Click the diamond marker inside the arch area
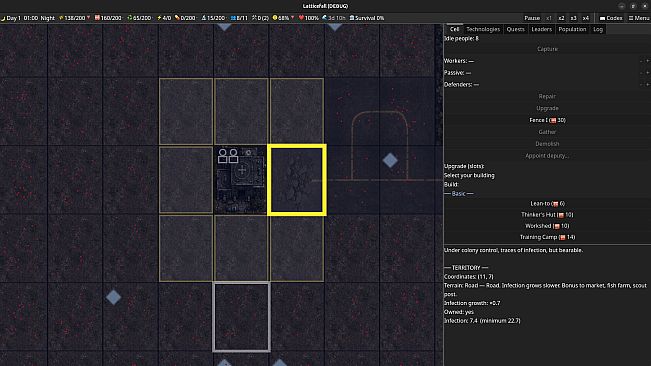The height and width of the screenshot is (366, 651). coord(390,160)
